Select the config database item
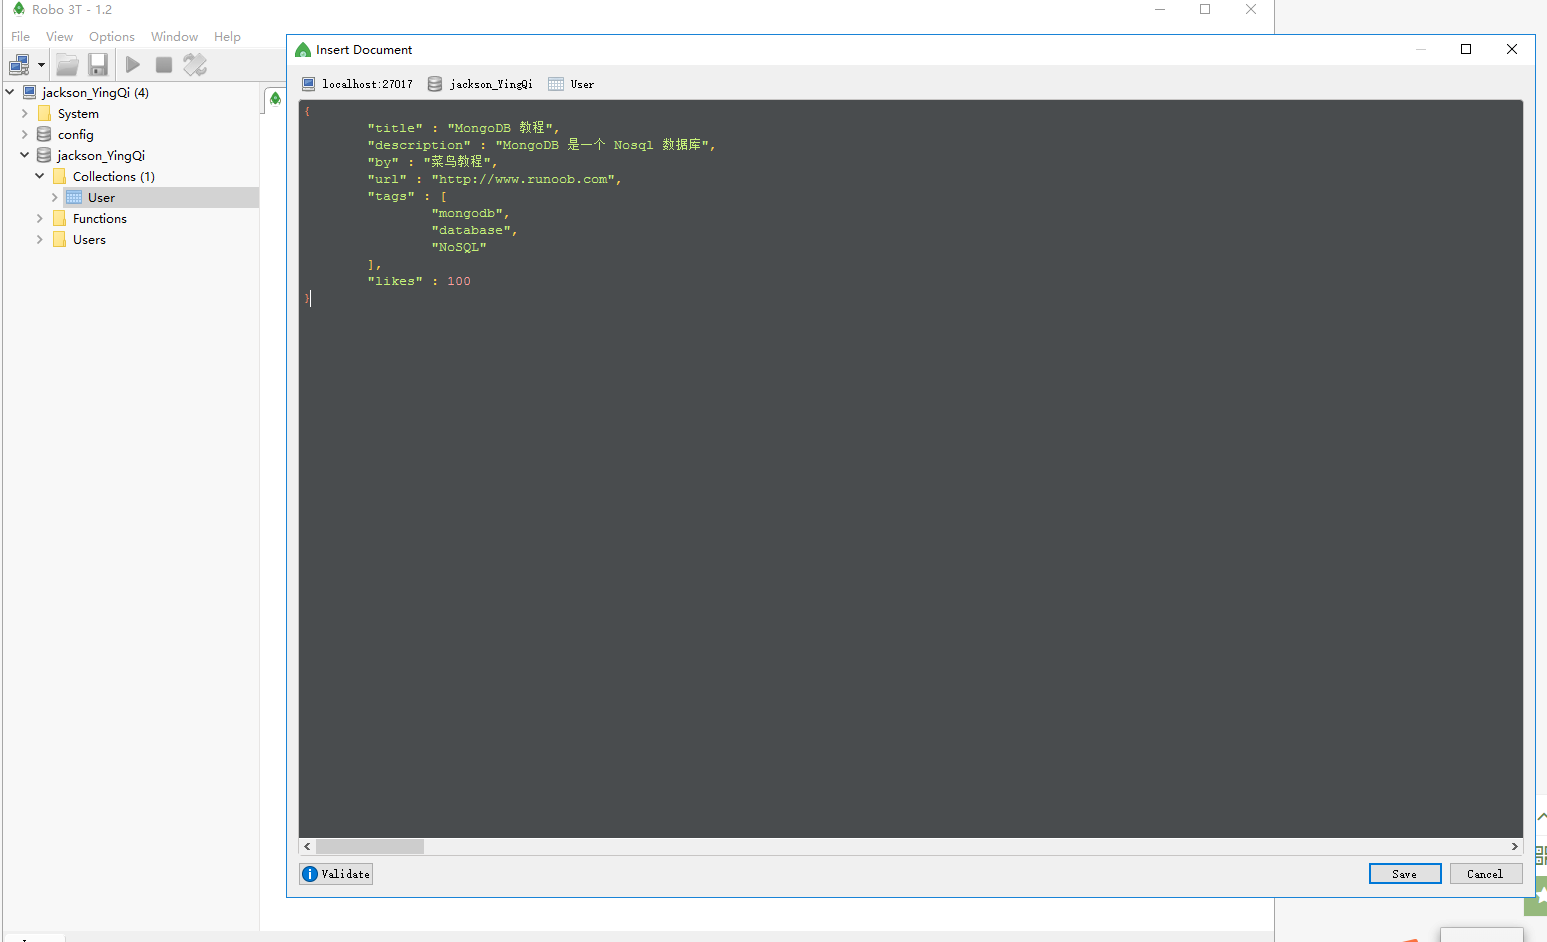Image resolution: width=1547 pixels, height=942 pixels. [75, 135]
